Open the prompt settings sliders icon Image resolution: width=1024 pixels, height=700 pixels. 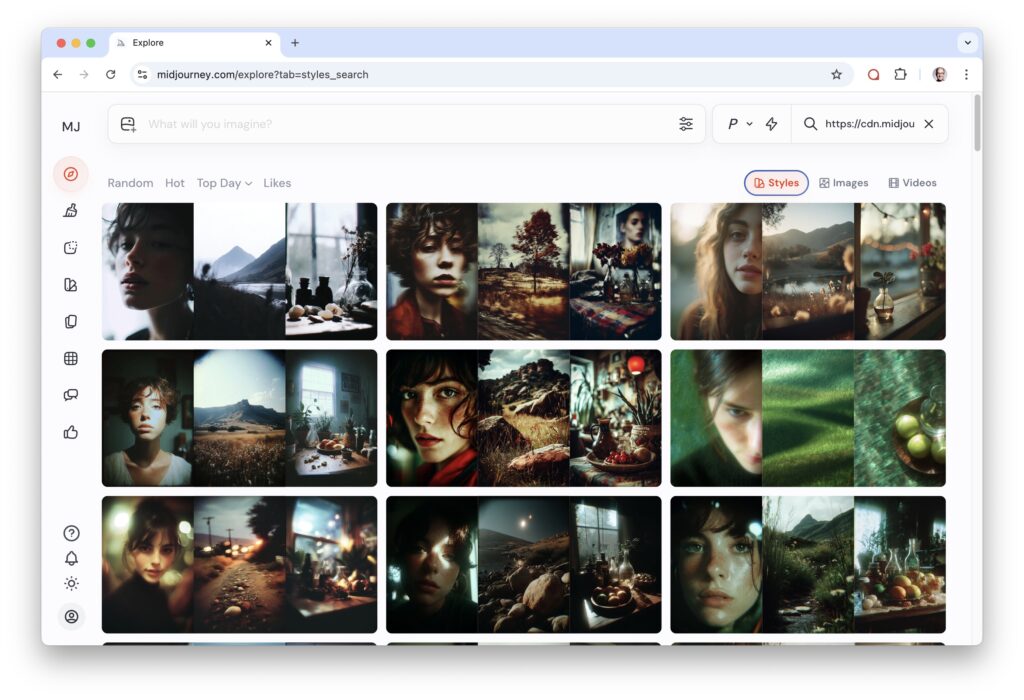point(686,124)
